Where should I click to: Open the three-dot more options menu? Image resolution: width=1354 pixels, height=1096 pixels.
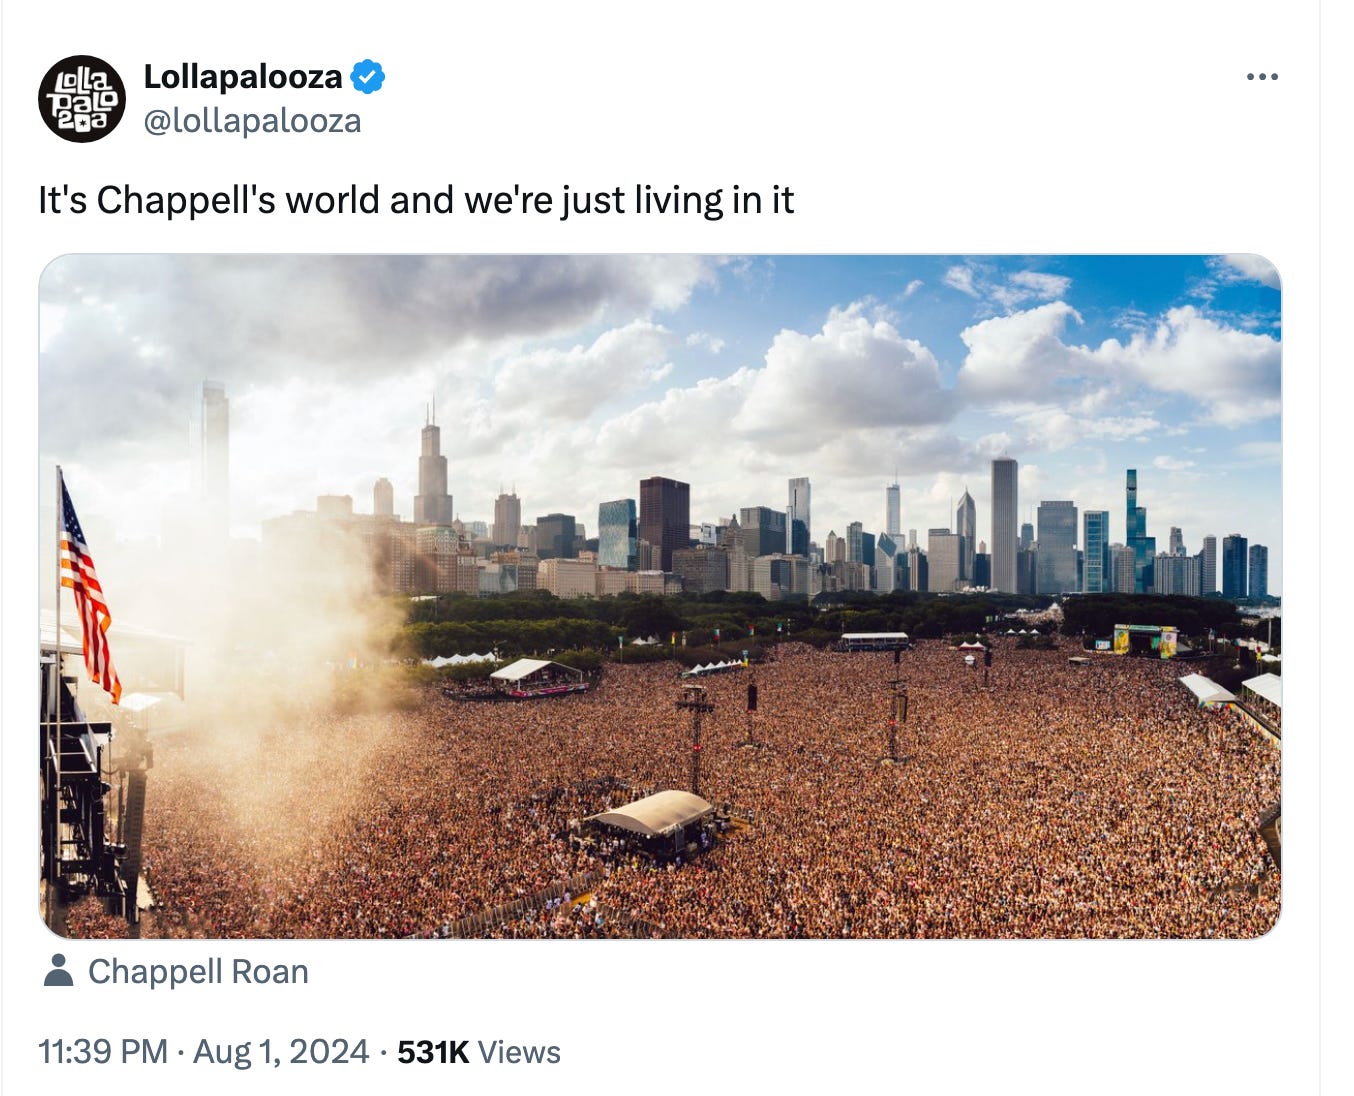(1262, 77)
